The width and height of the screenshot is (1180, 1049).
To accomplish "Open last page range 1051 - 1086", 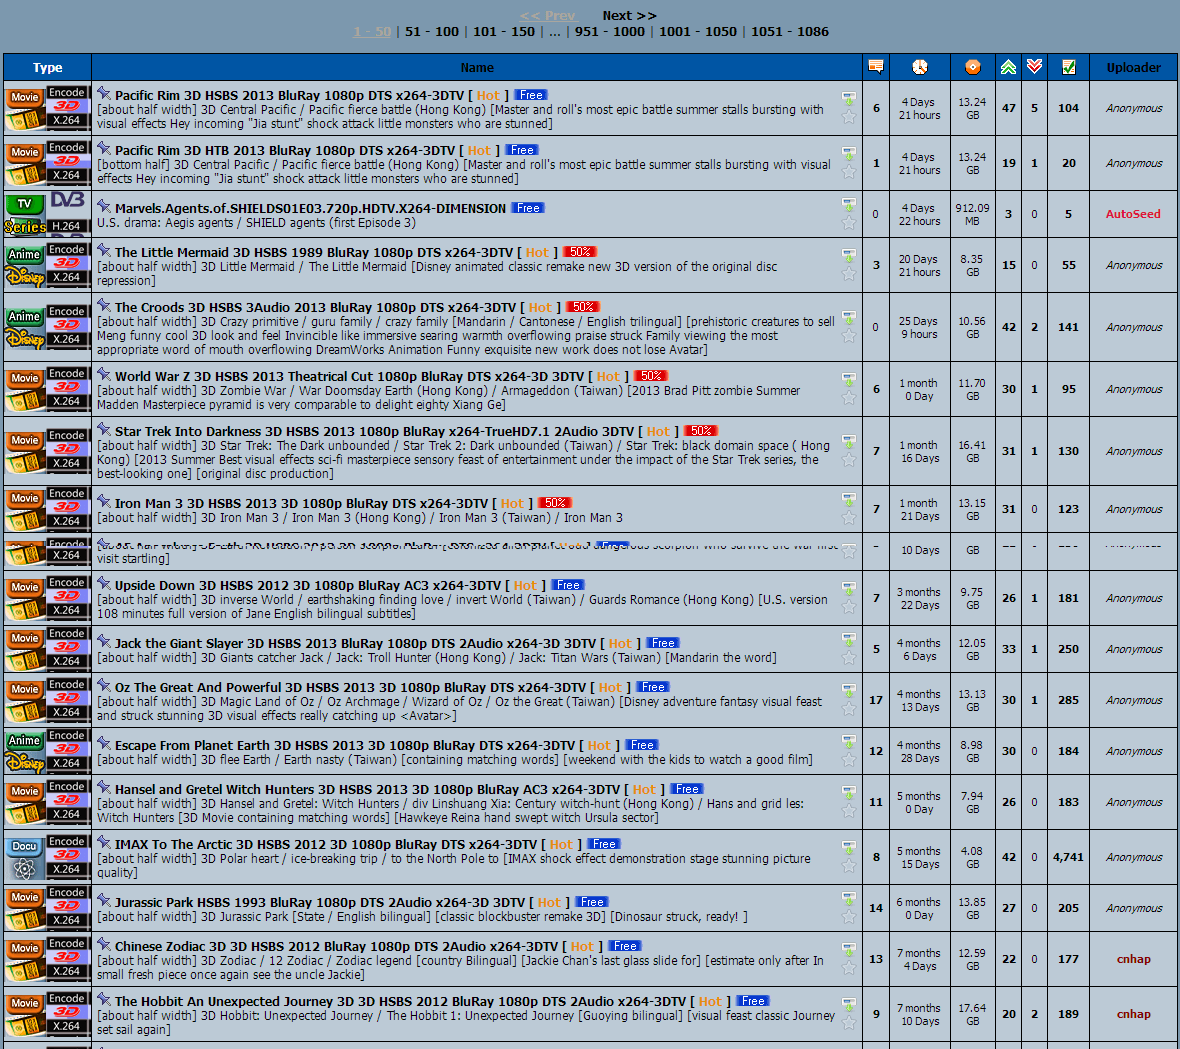I will 789,32.
